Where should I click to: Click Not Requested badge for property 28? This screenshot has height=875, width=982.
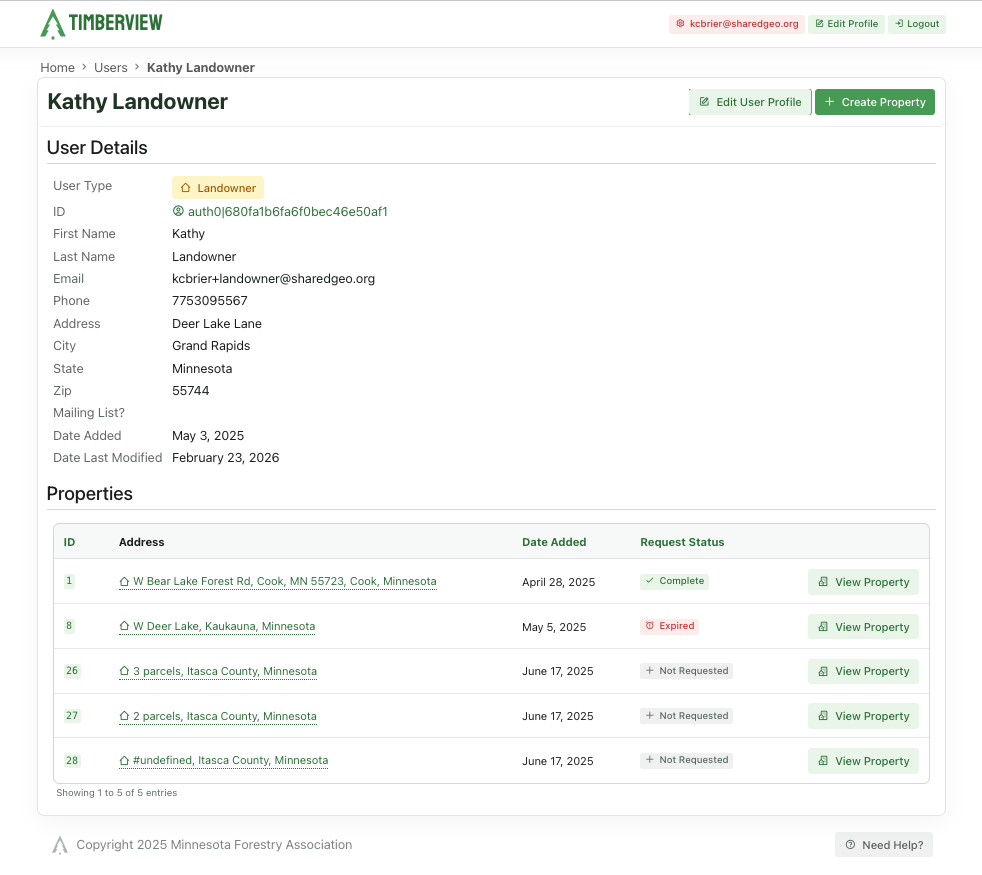(x=686, y=760)
